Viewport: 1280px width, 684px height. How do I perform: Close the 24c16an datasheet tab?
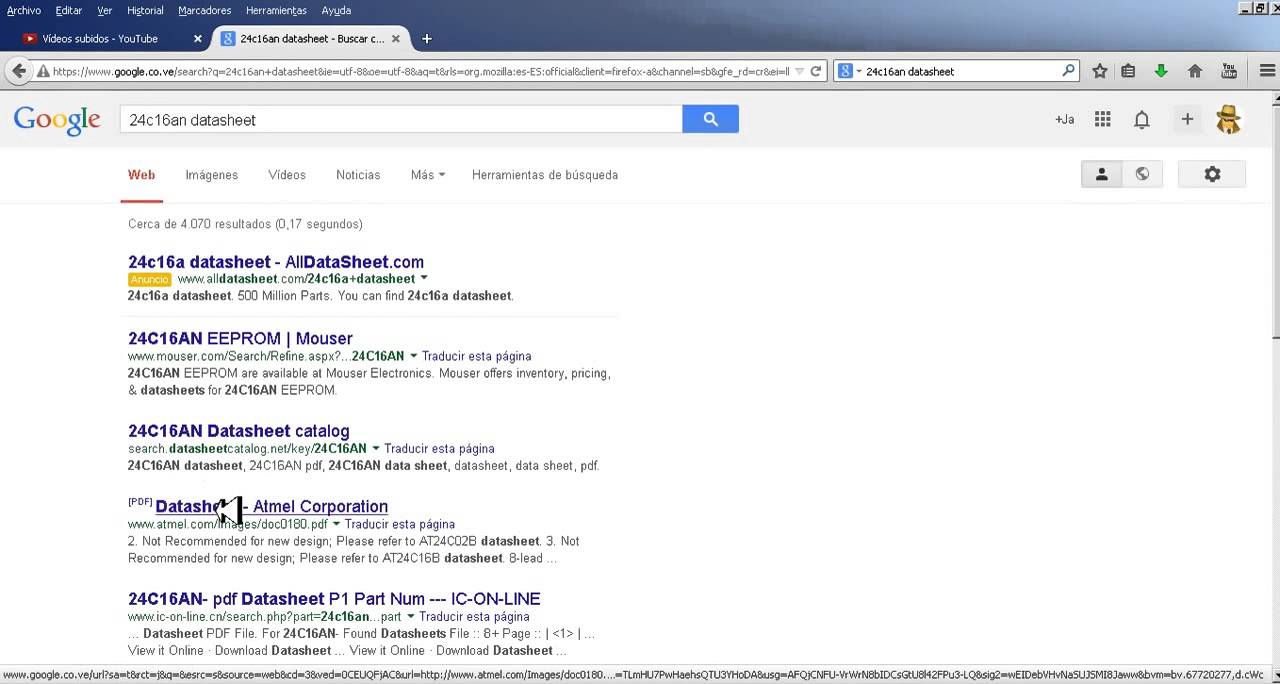pyautogui.click(x=396, y=39)
